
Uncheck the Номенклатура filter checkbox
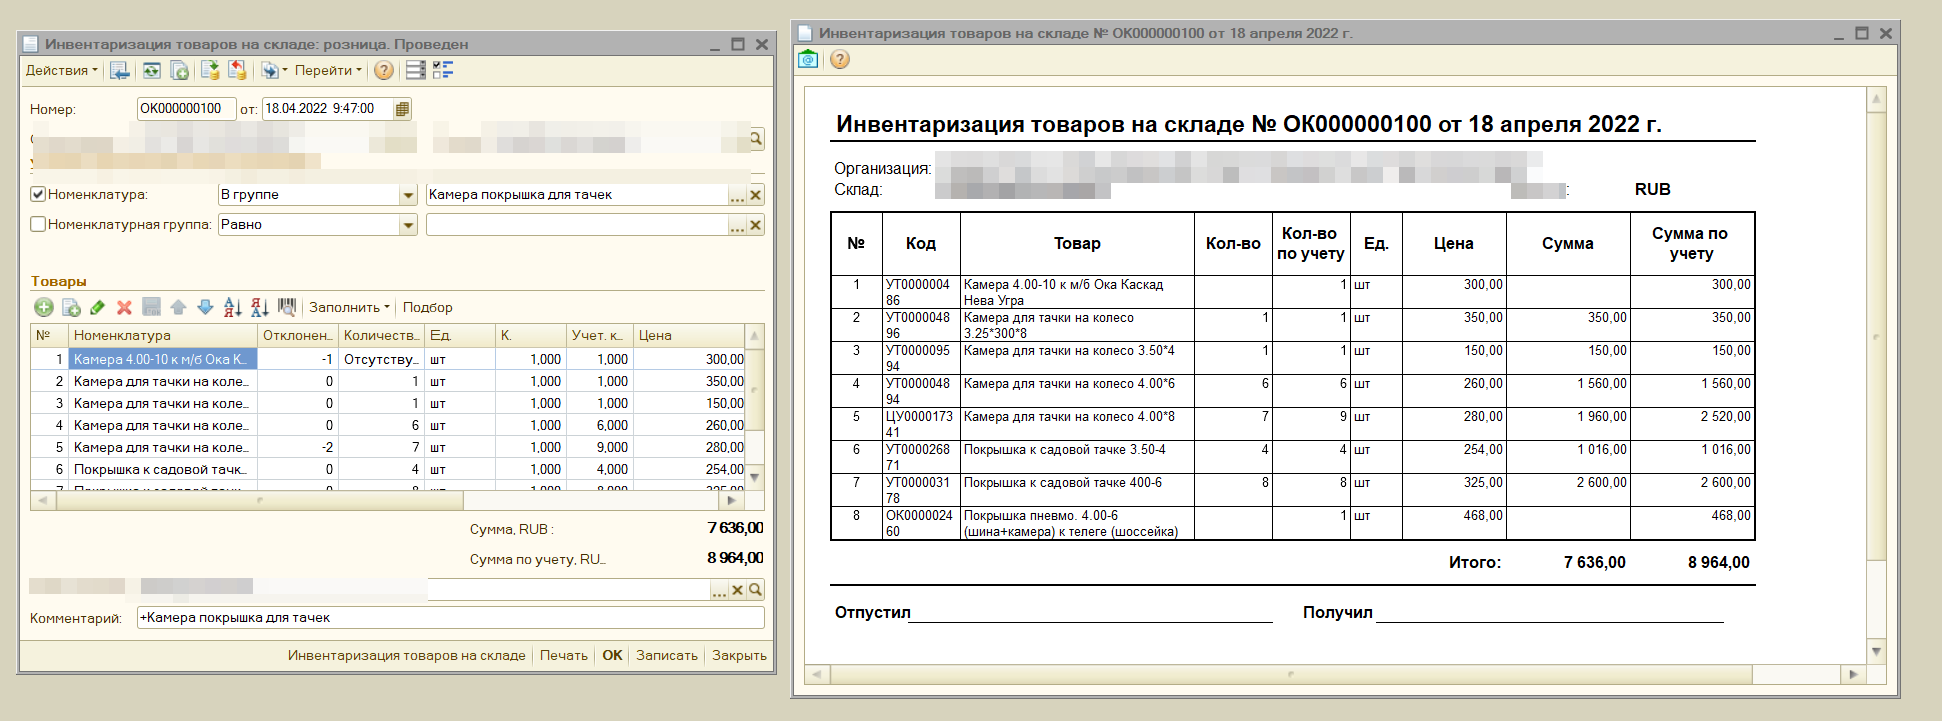tap(38, 195)
